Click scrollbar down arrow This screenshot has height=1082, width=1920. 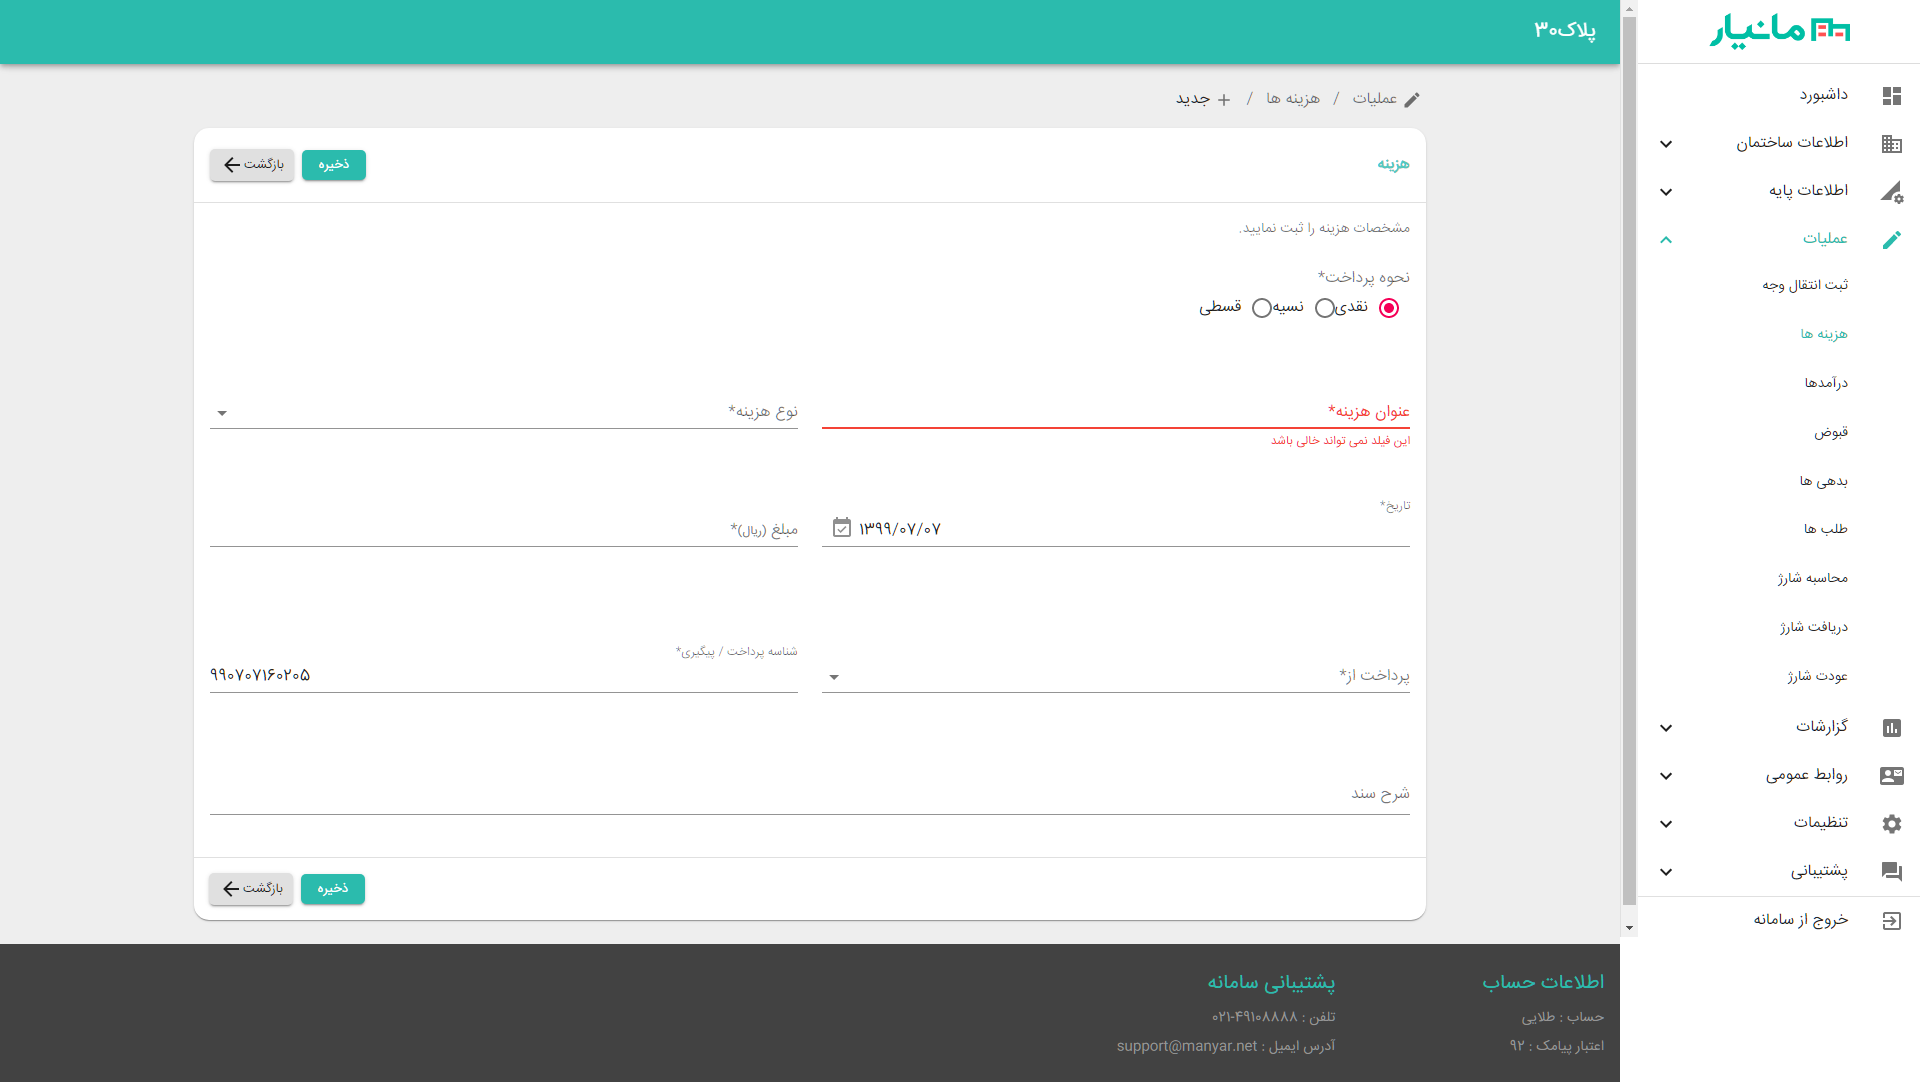[1629, 928]
